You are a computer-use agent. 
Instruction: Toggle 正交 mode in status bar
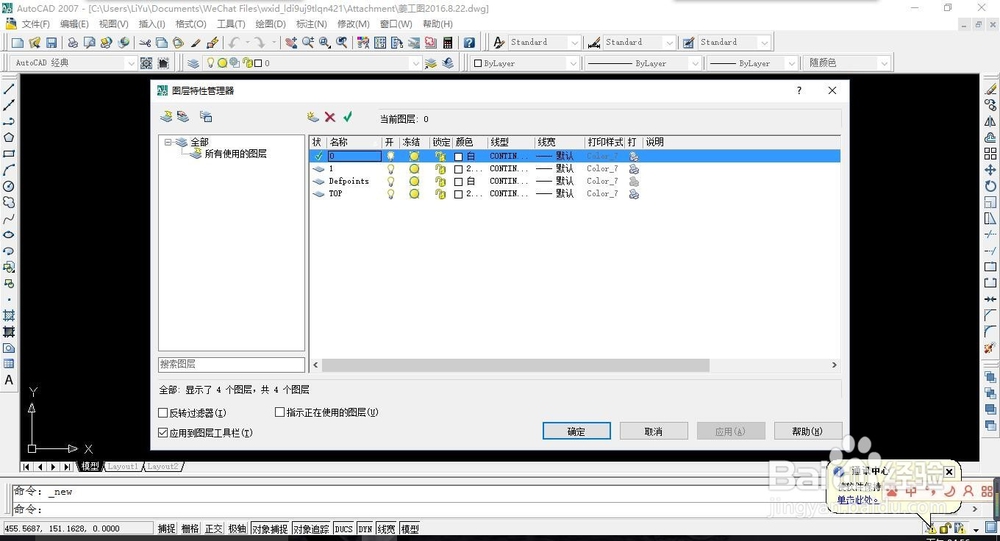pos(214,528)
